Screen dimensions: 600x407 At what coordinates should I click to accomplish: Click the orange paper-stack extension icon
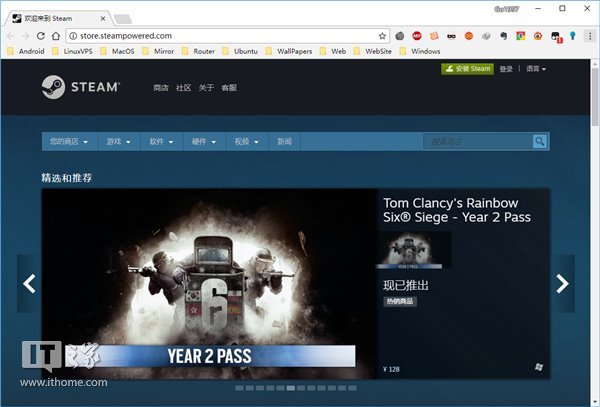[434, 36]
